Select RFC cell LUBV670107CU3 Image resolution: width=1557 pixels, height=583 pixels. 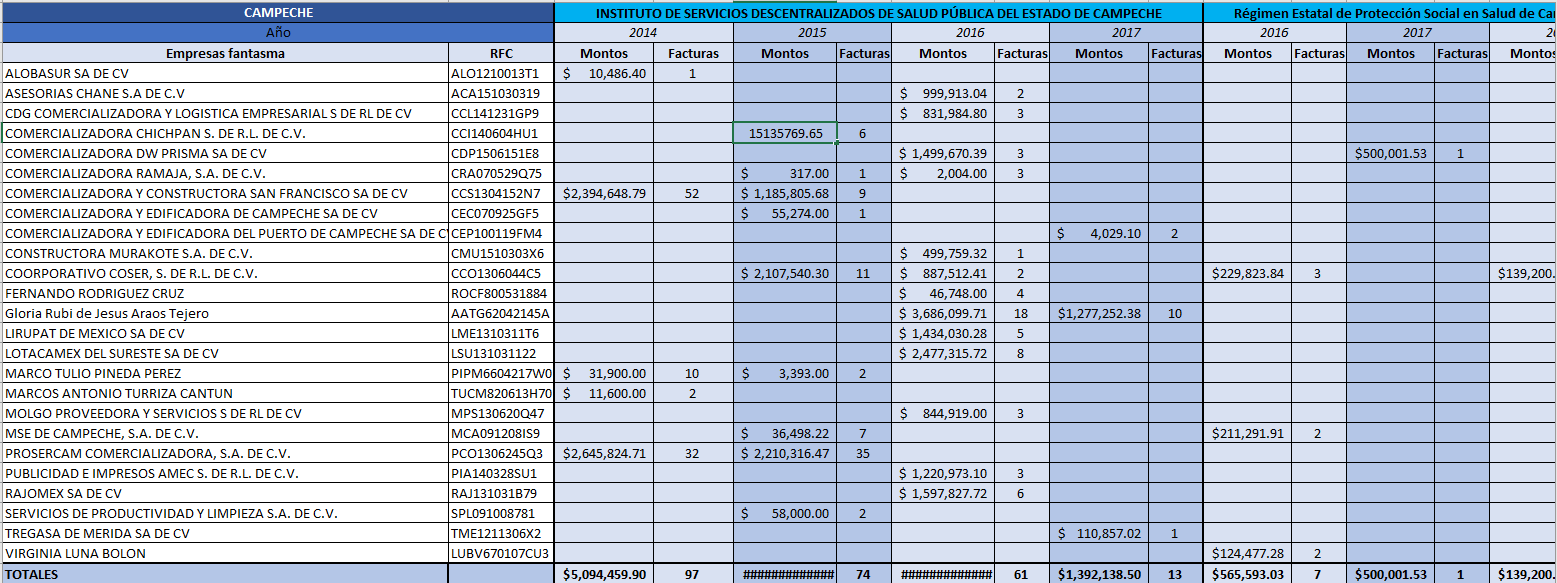[x=502, y=553]
